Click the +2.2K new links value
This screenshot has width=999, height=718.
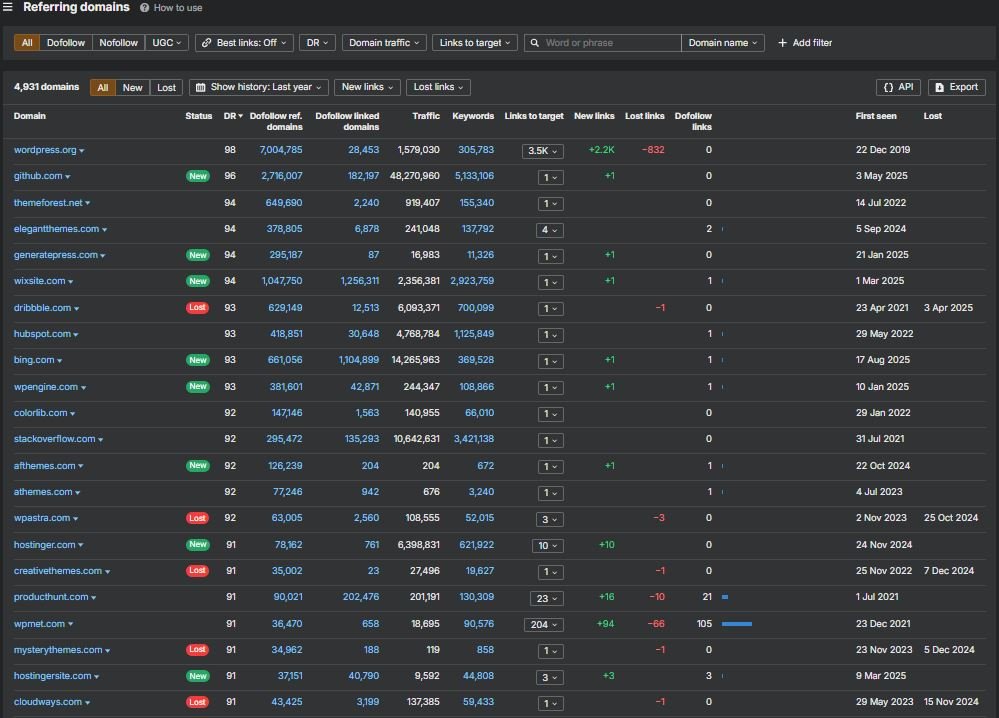click(601, 150)
